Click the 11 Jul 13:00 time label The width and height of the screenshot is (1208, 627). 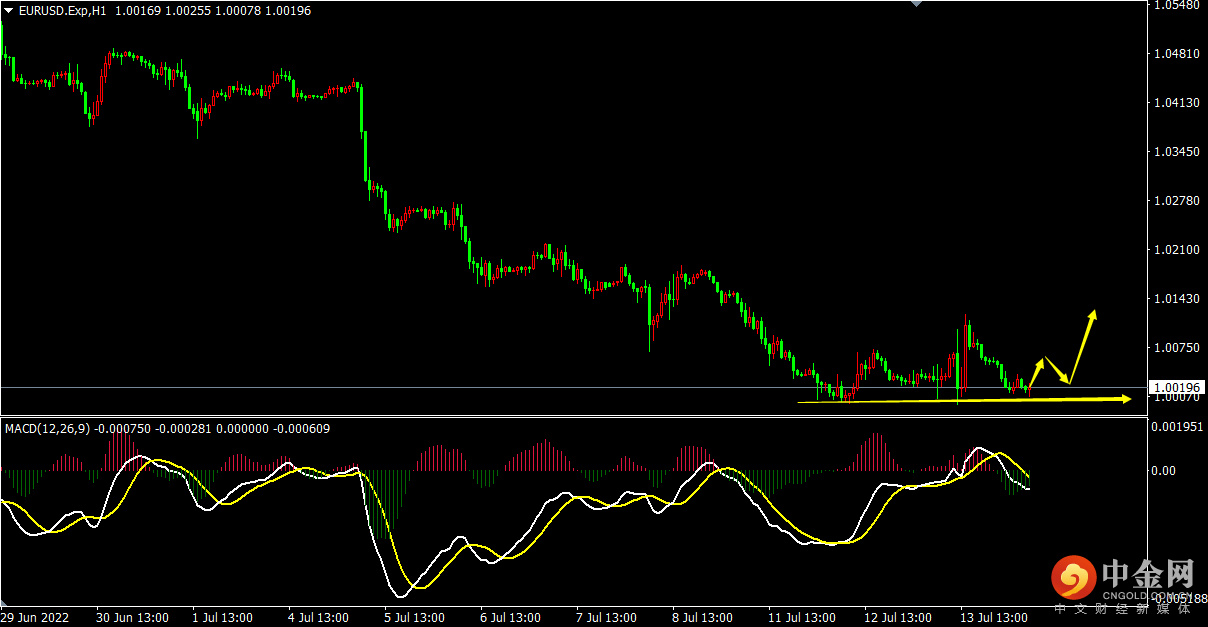coord(802,618)
